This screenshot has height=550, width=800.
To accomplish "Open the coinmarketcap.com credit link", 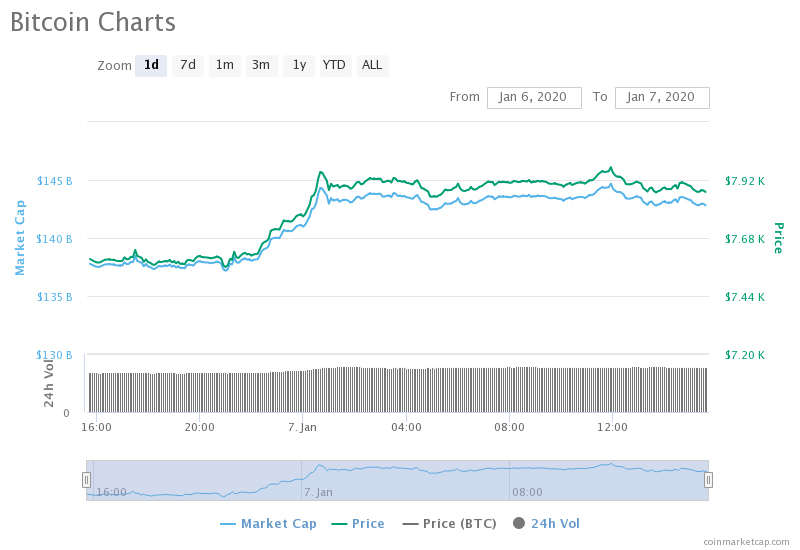I will (746, 542).
